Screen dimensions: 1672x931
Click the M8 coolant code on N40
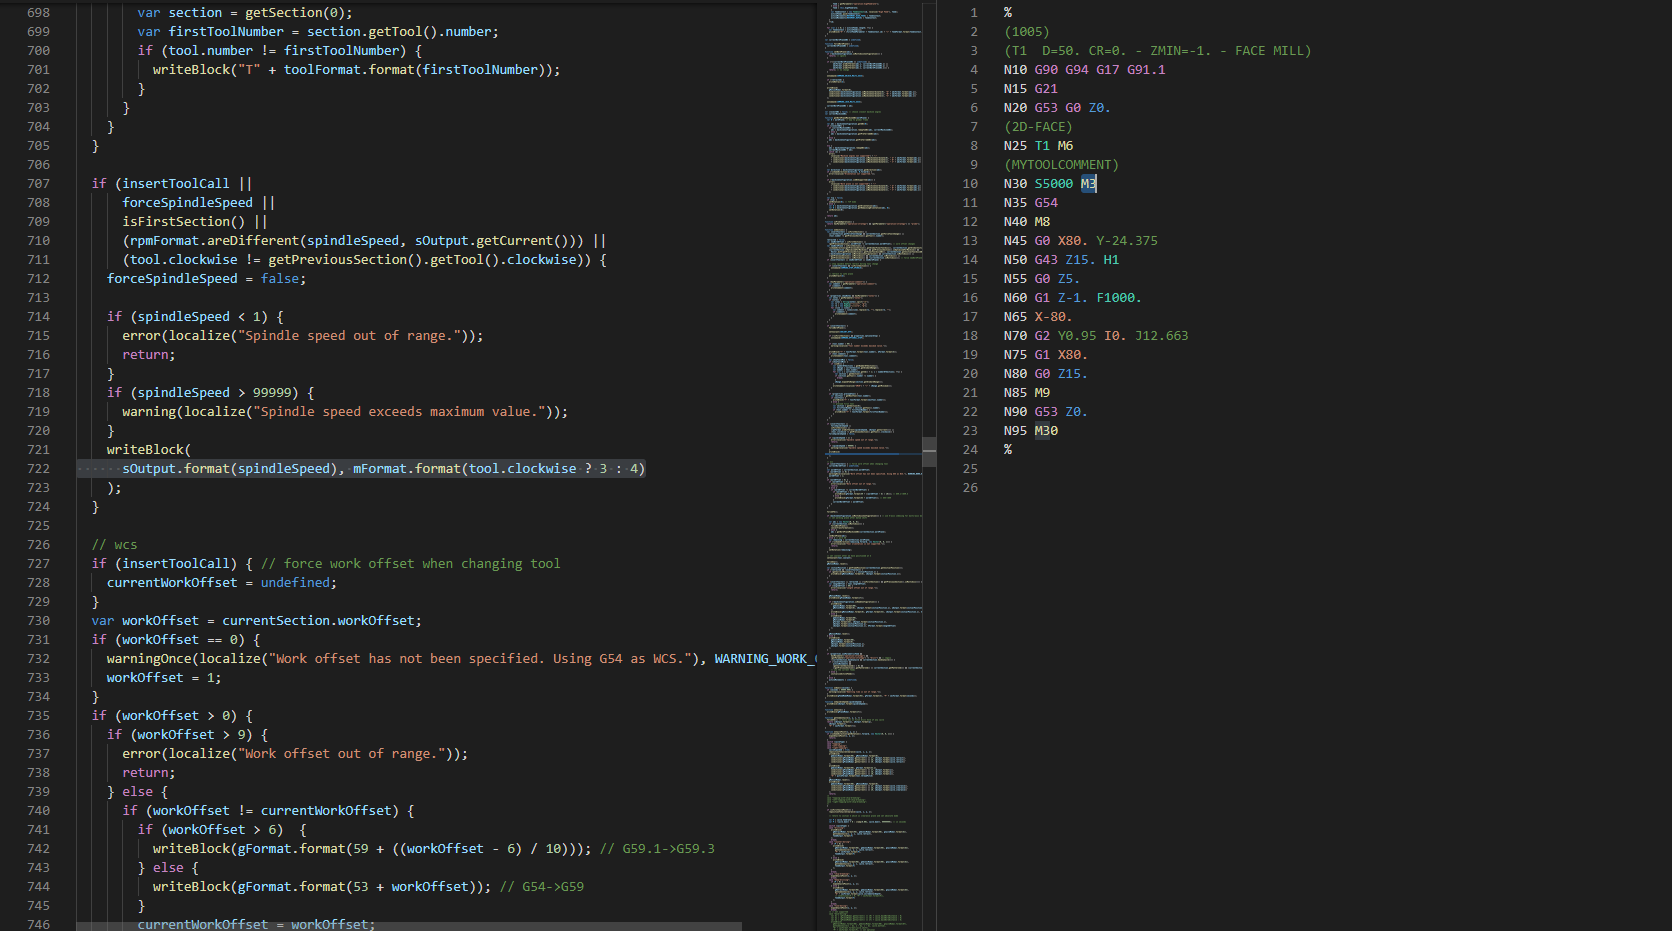pos(1042,222)
